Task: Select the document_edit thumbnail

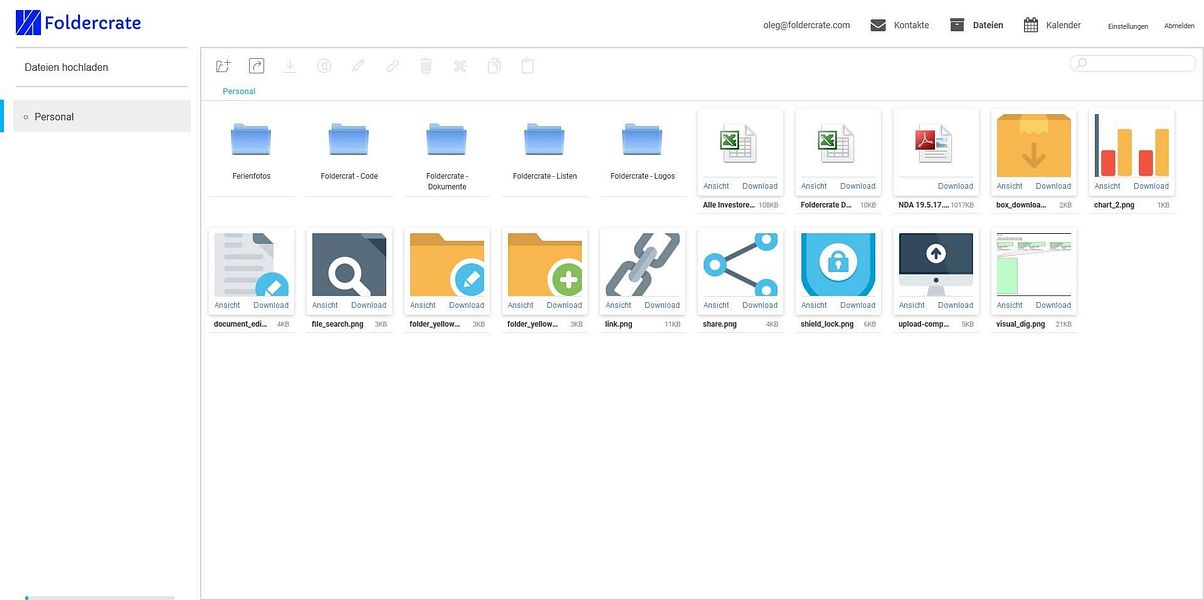Action: (251, 265)
